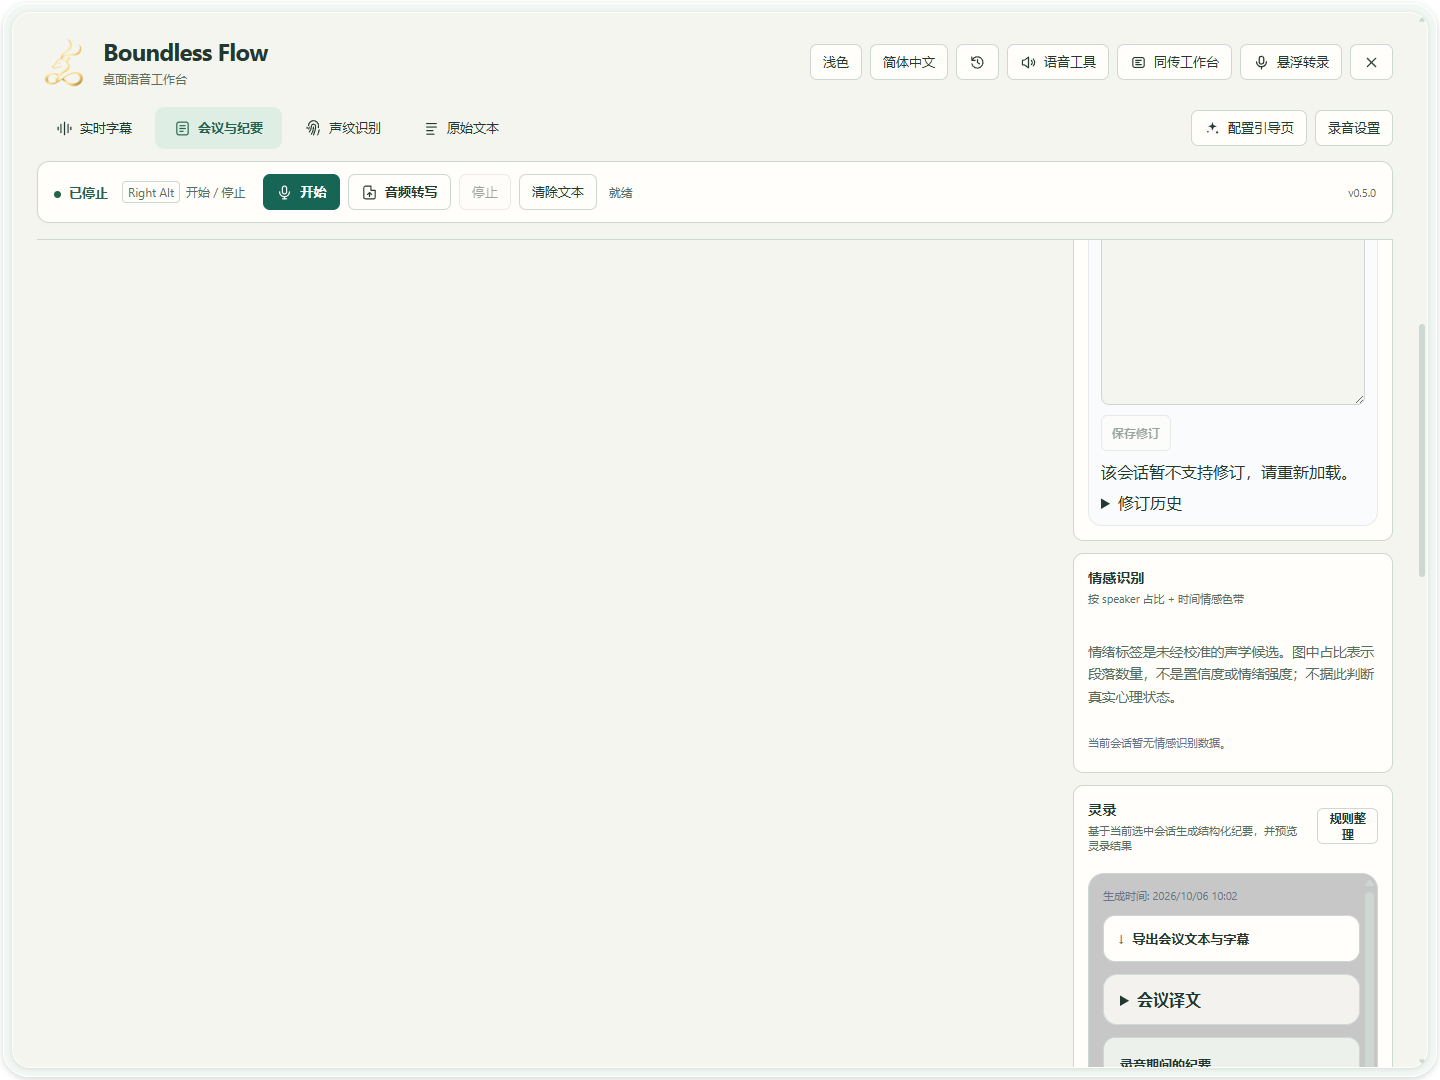
Task: Open 配置引导页 wizard
Action: coord(1249,128)
